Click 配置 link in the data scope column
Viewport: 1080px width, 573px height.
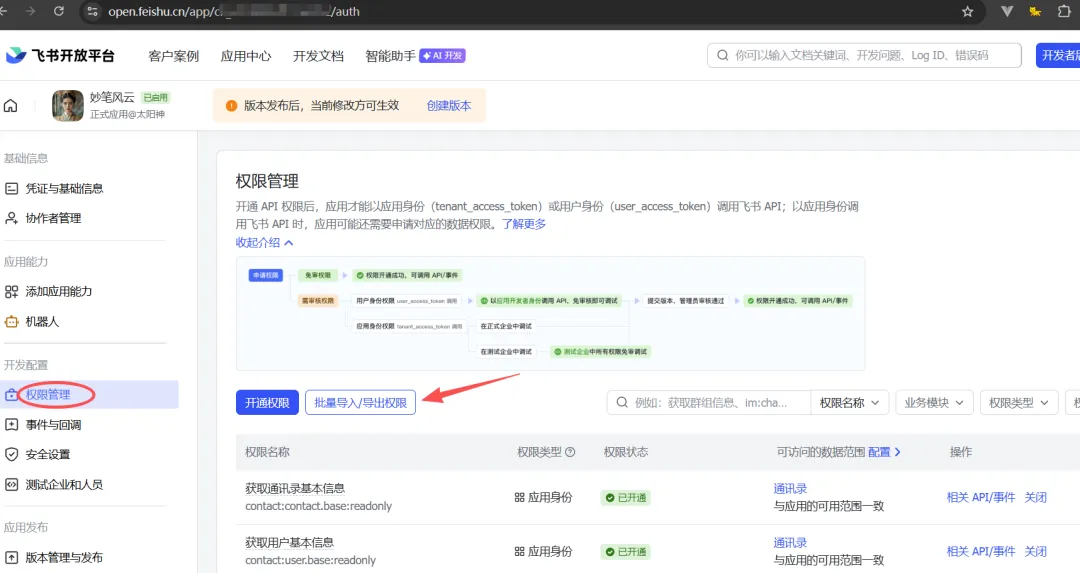tap(884, 452)
